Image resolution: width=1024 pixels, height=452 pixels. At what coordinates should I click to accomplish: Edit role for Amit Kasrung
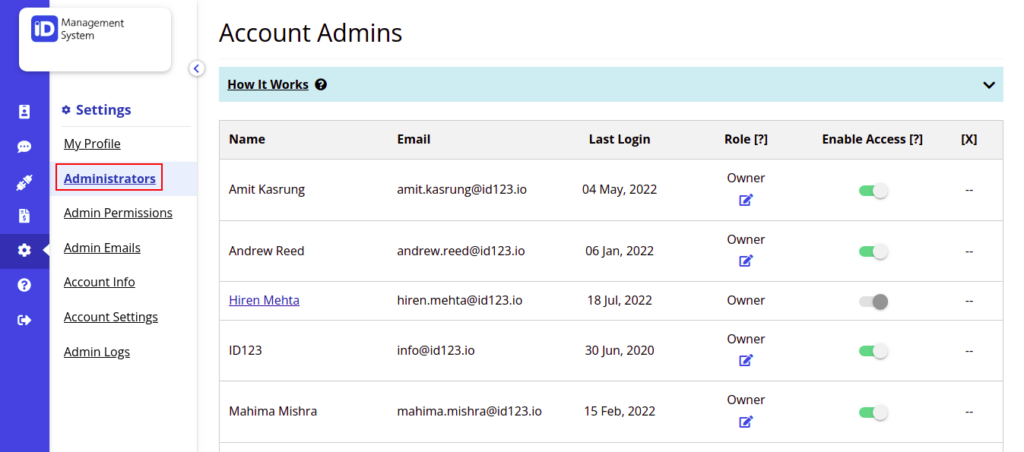[x=746, y=200]
